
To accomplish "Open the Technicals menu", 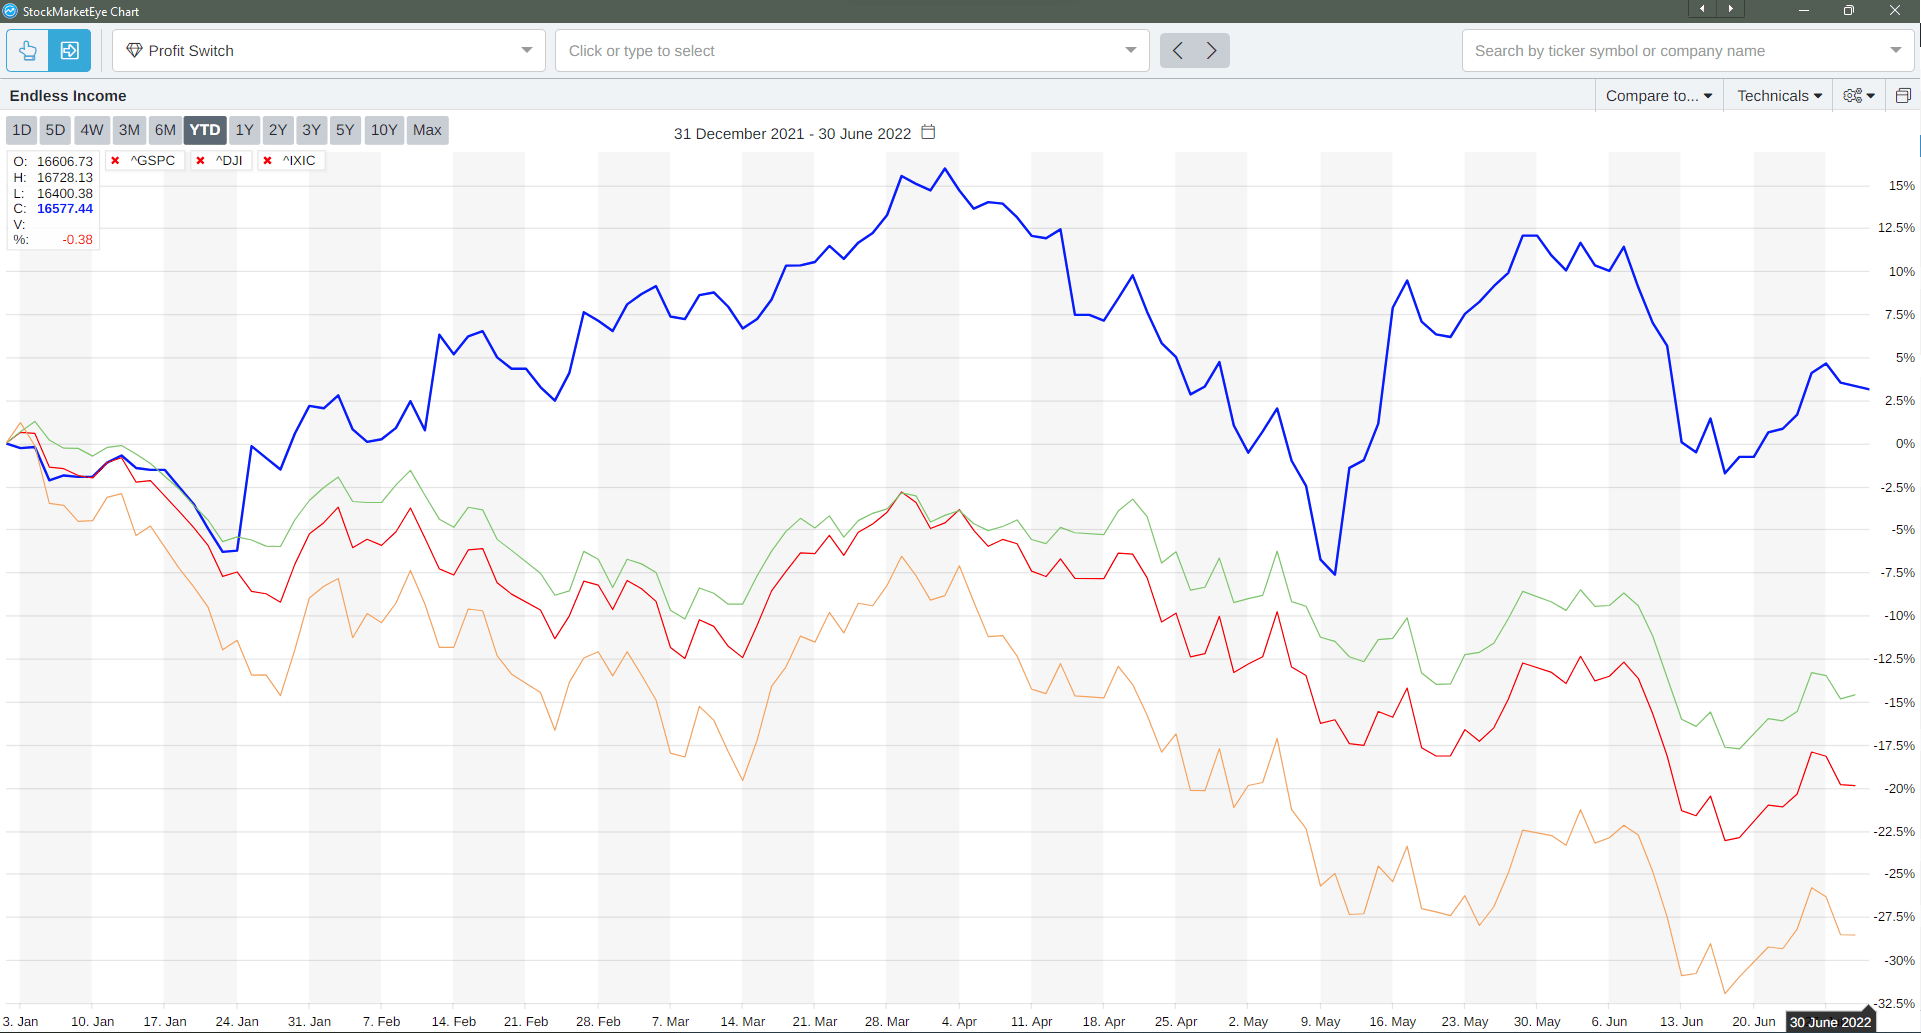I will tap(1779, 96).
